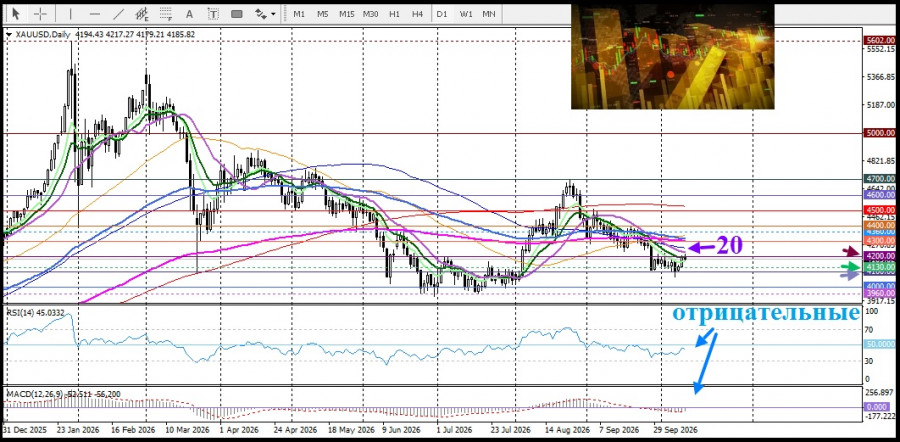Select the Fibonacci retracement tool

point(166,14)
